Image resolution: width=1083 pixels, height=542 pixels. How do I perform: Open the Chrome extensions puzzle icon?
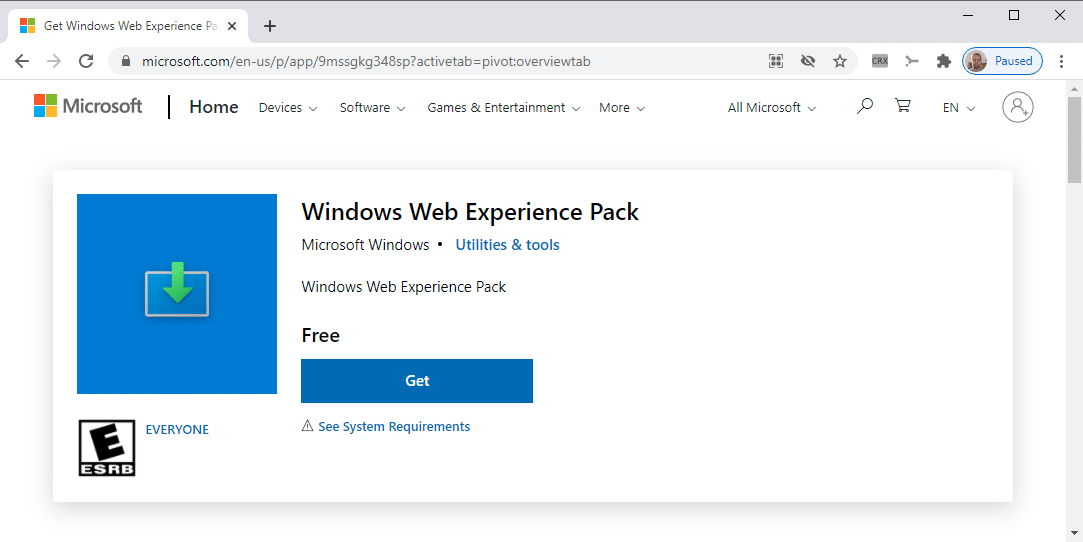[x=943, y=61]
